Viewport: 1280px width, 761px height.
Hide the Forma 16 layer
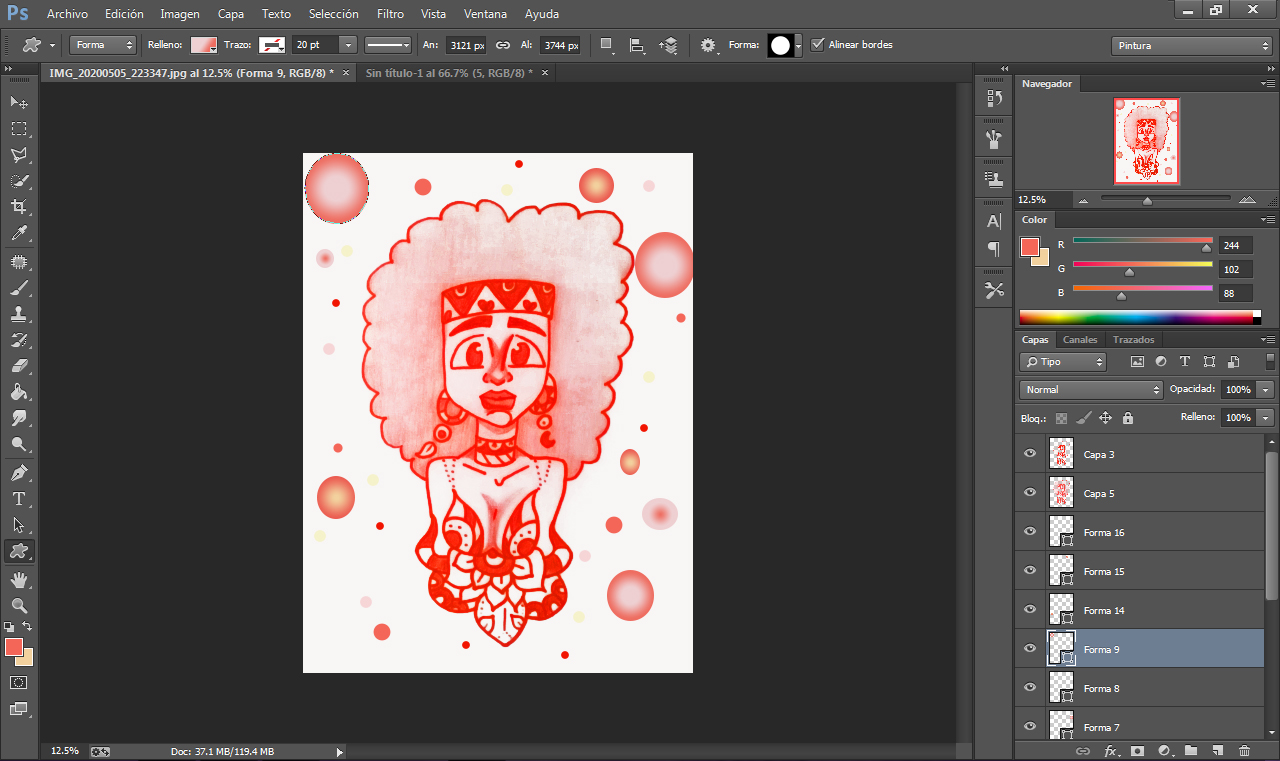pos(1030,532)
